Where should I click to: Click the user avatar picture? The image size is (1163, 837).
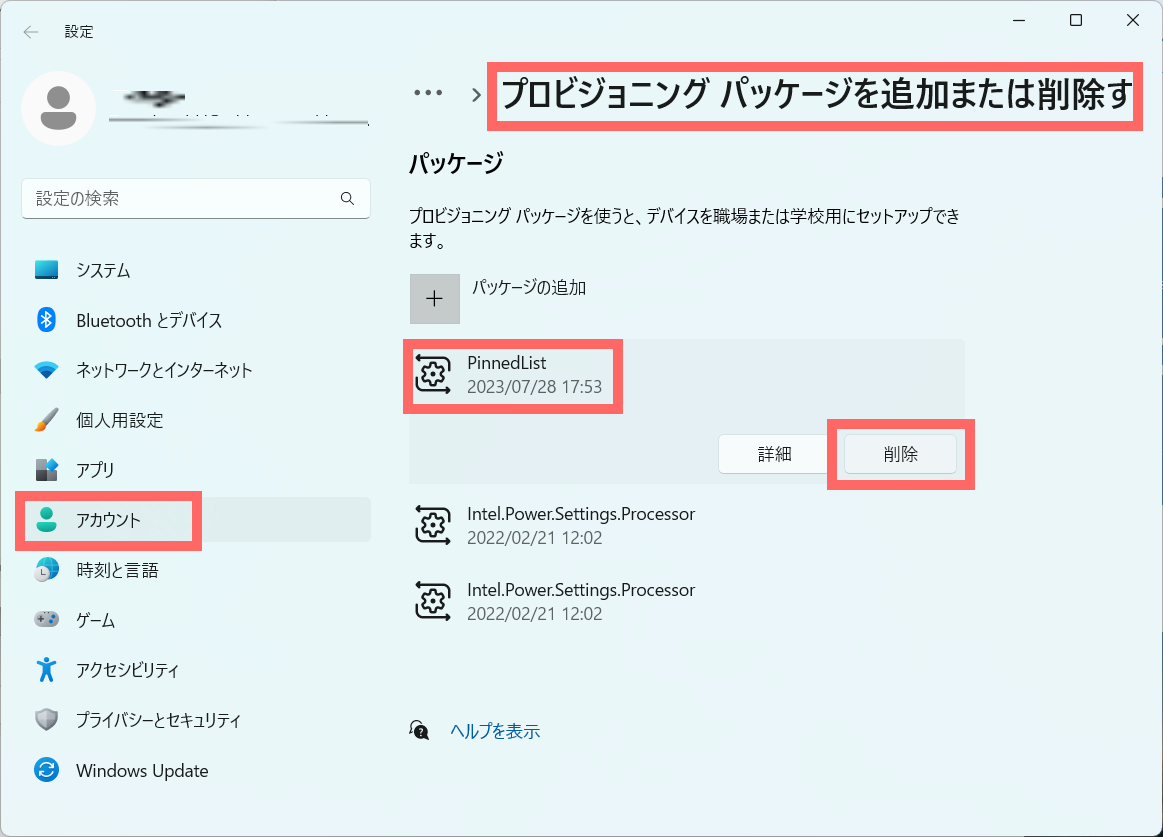click(x=58, y=106)
